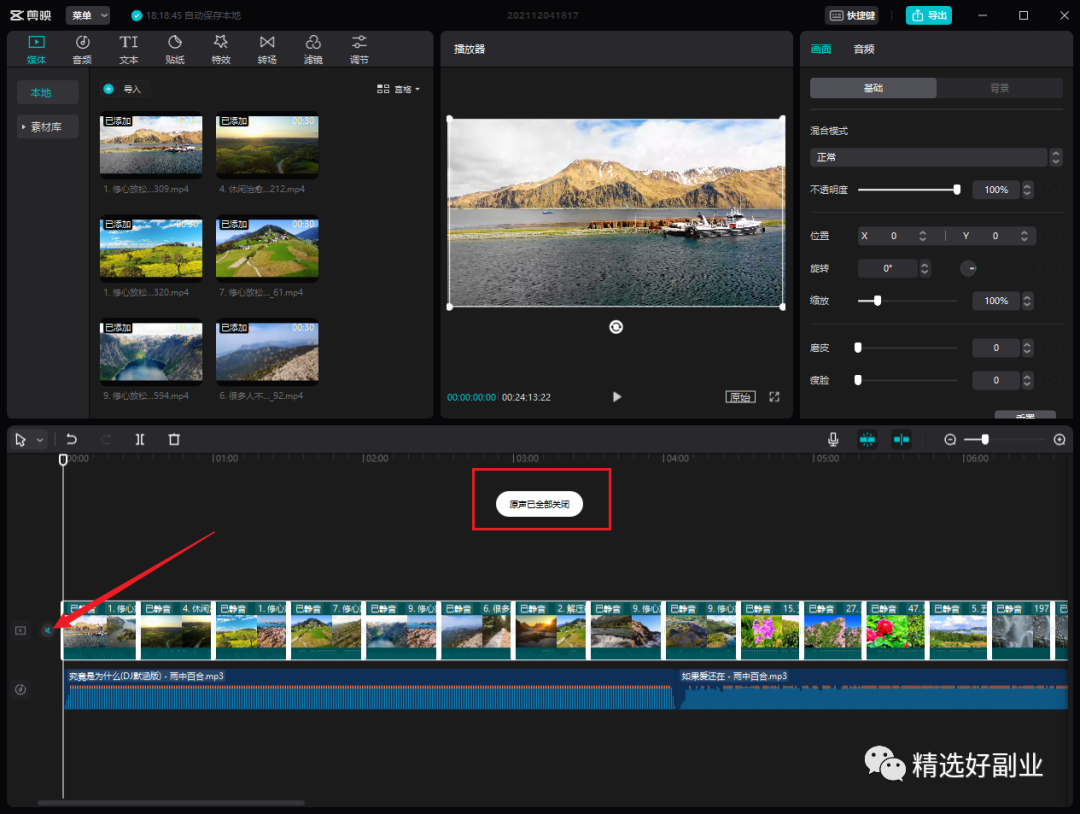Expand the 素材库 material library
This screenshot has width=1080, height=814.
coord(47,127)
